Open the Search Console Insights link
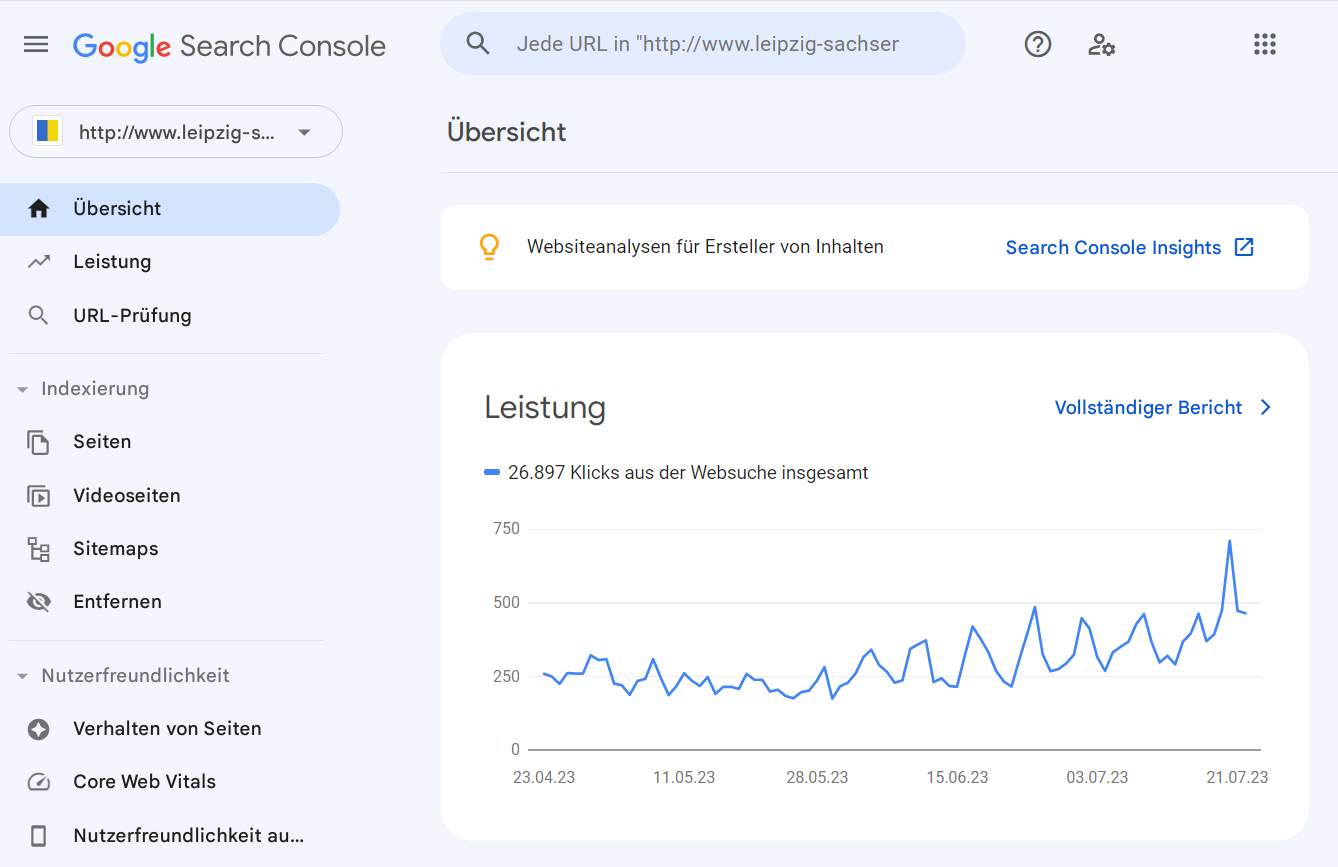 pos(1113,247)
